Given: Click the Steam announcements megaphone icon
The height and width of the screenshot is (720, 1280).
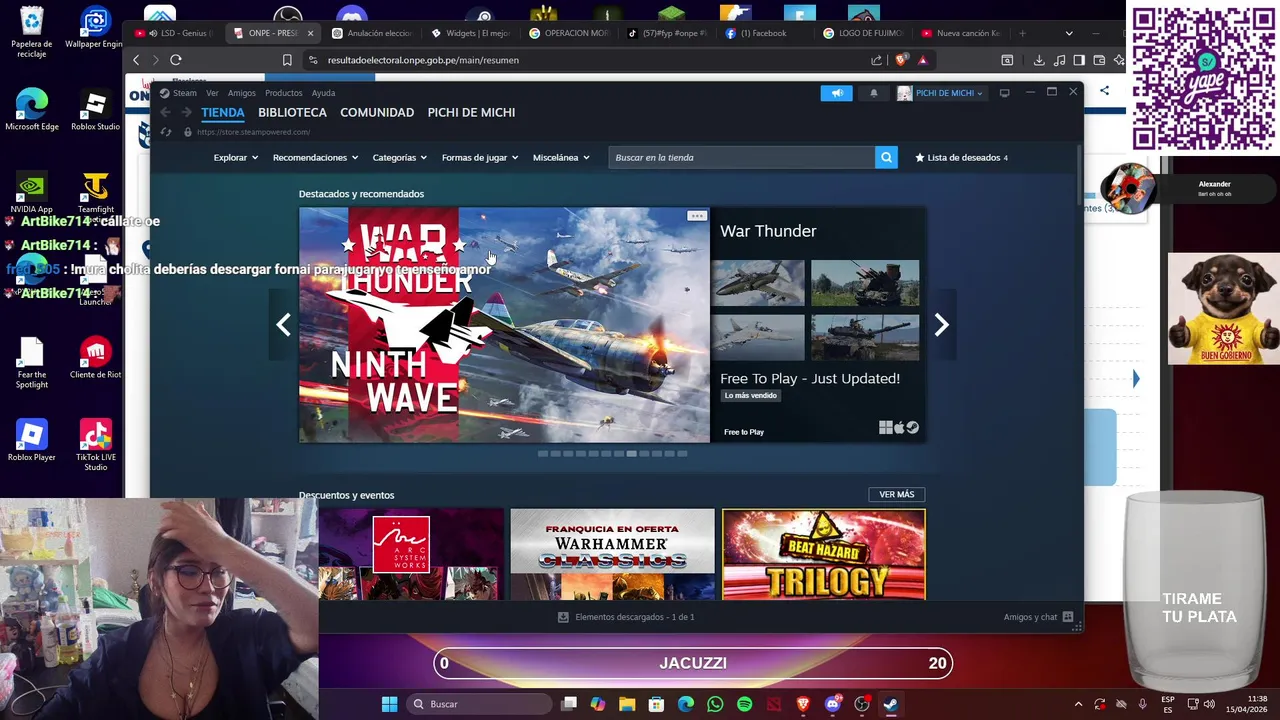Looking at the screenshot, I should point(837,93).
